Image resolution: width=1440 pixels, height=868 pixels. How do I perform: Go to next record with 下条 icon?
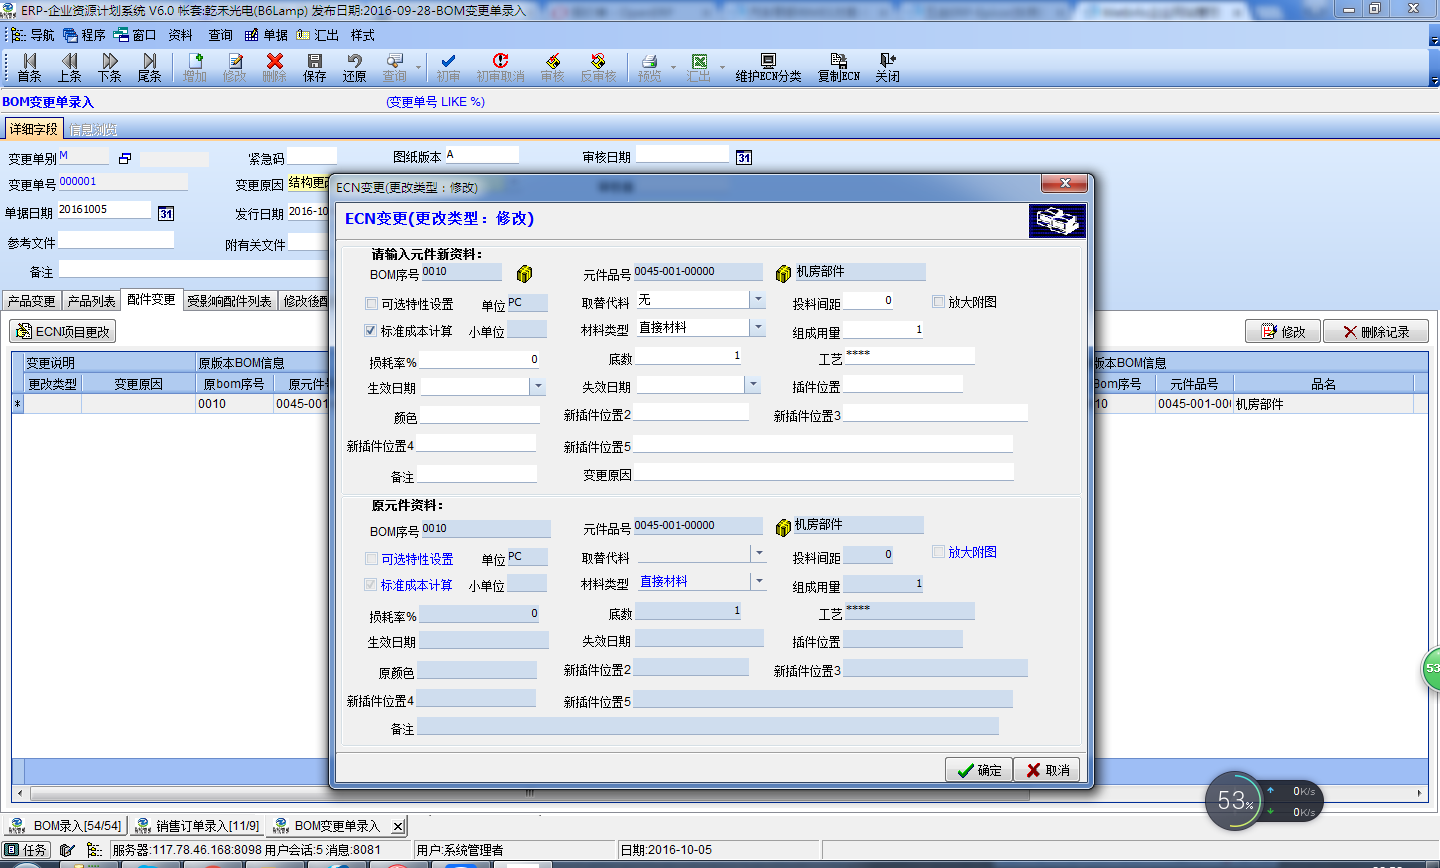point(110,68)
